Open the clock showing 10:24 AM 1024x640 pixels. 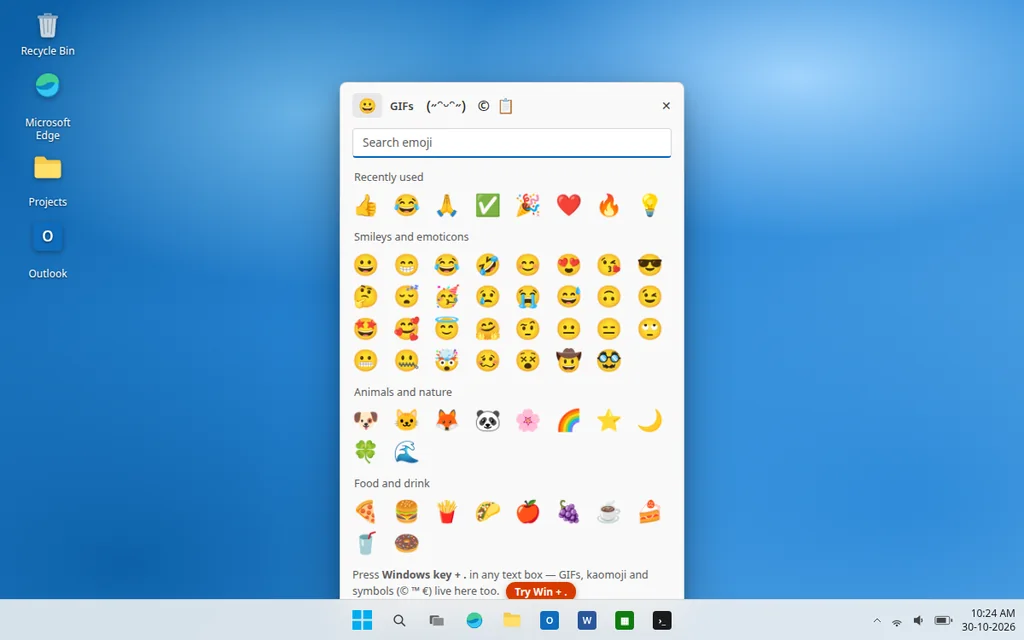coord(988,620)
